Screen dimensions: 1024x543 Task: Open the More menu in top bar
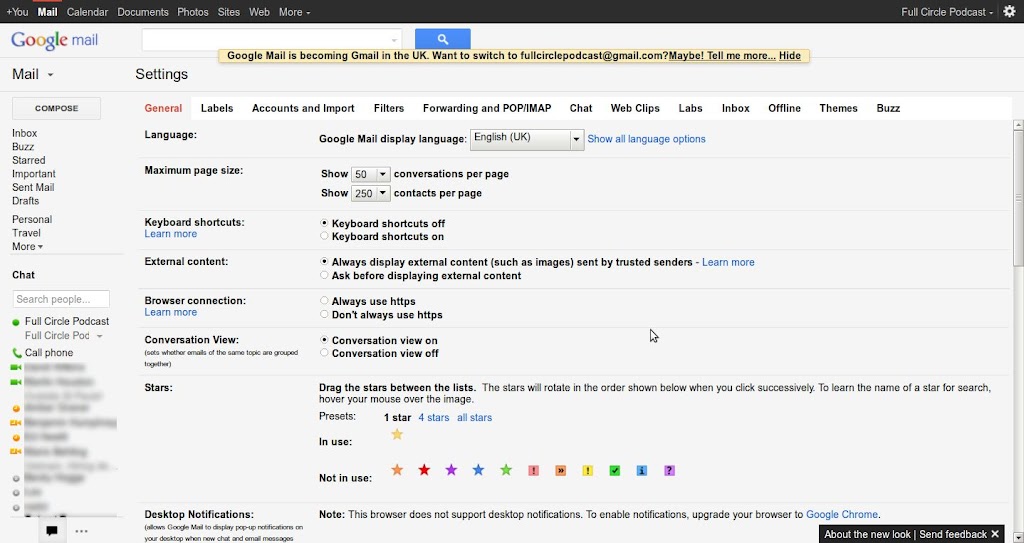tap(295, 12)
